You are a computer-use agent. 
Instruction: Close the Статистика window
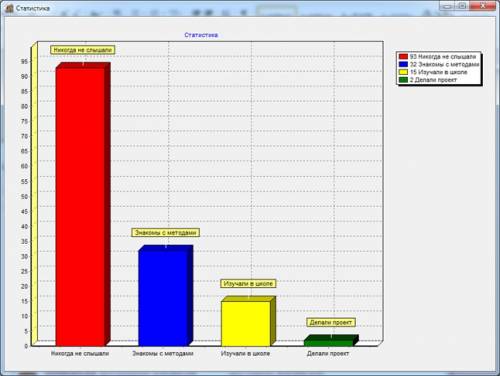click(x=483, y=6)
